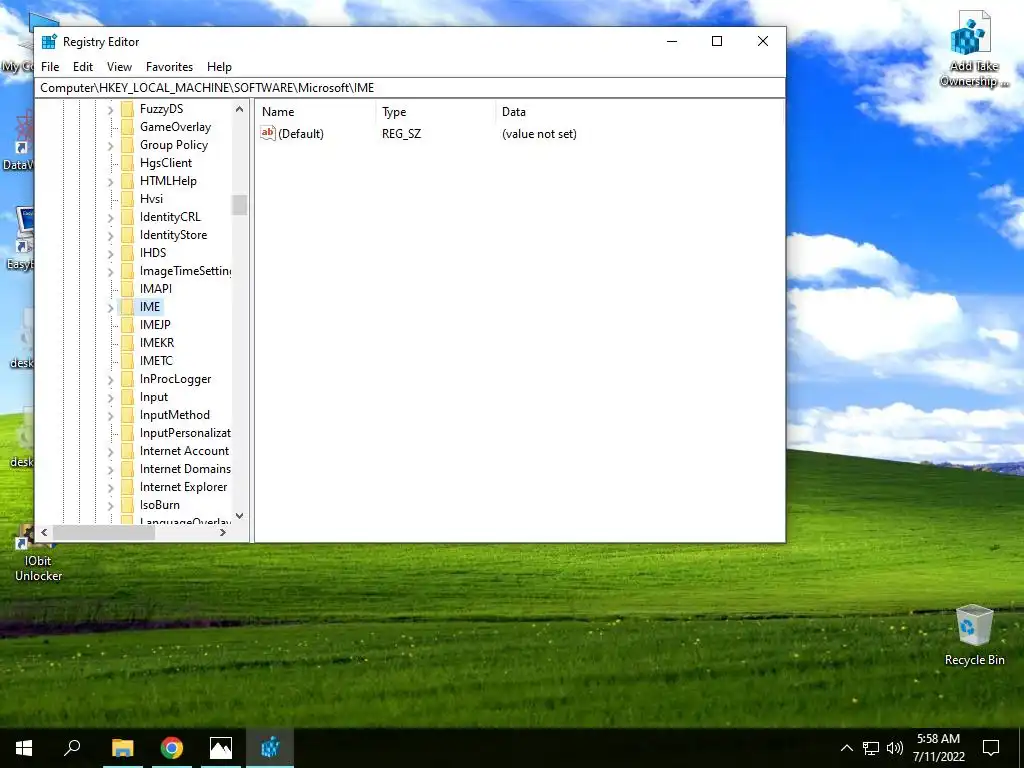Select the IsoBurn folder icon
1024x768 pixels.
pos(127,505)
